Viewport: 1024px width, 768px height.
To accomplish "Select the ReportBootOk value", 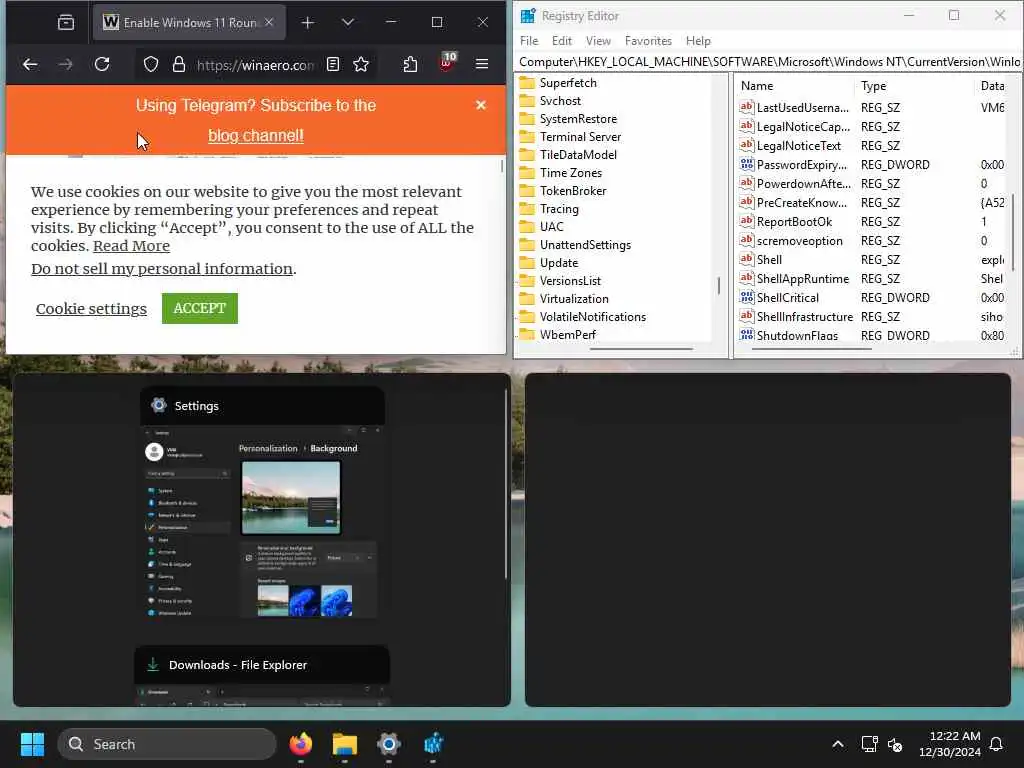I will (794, 222).
